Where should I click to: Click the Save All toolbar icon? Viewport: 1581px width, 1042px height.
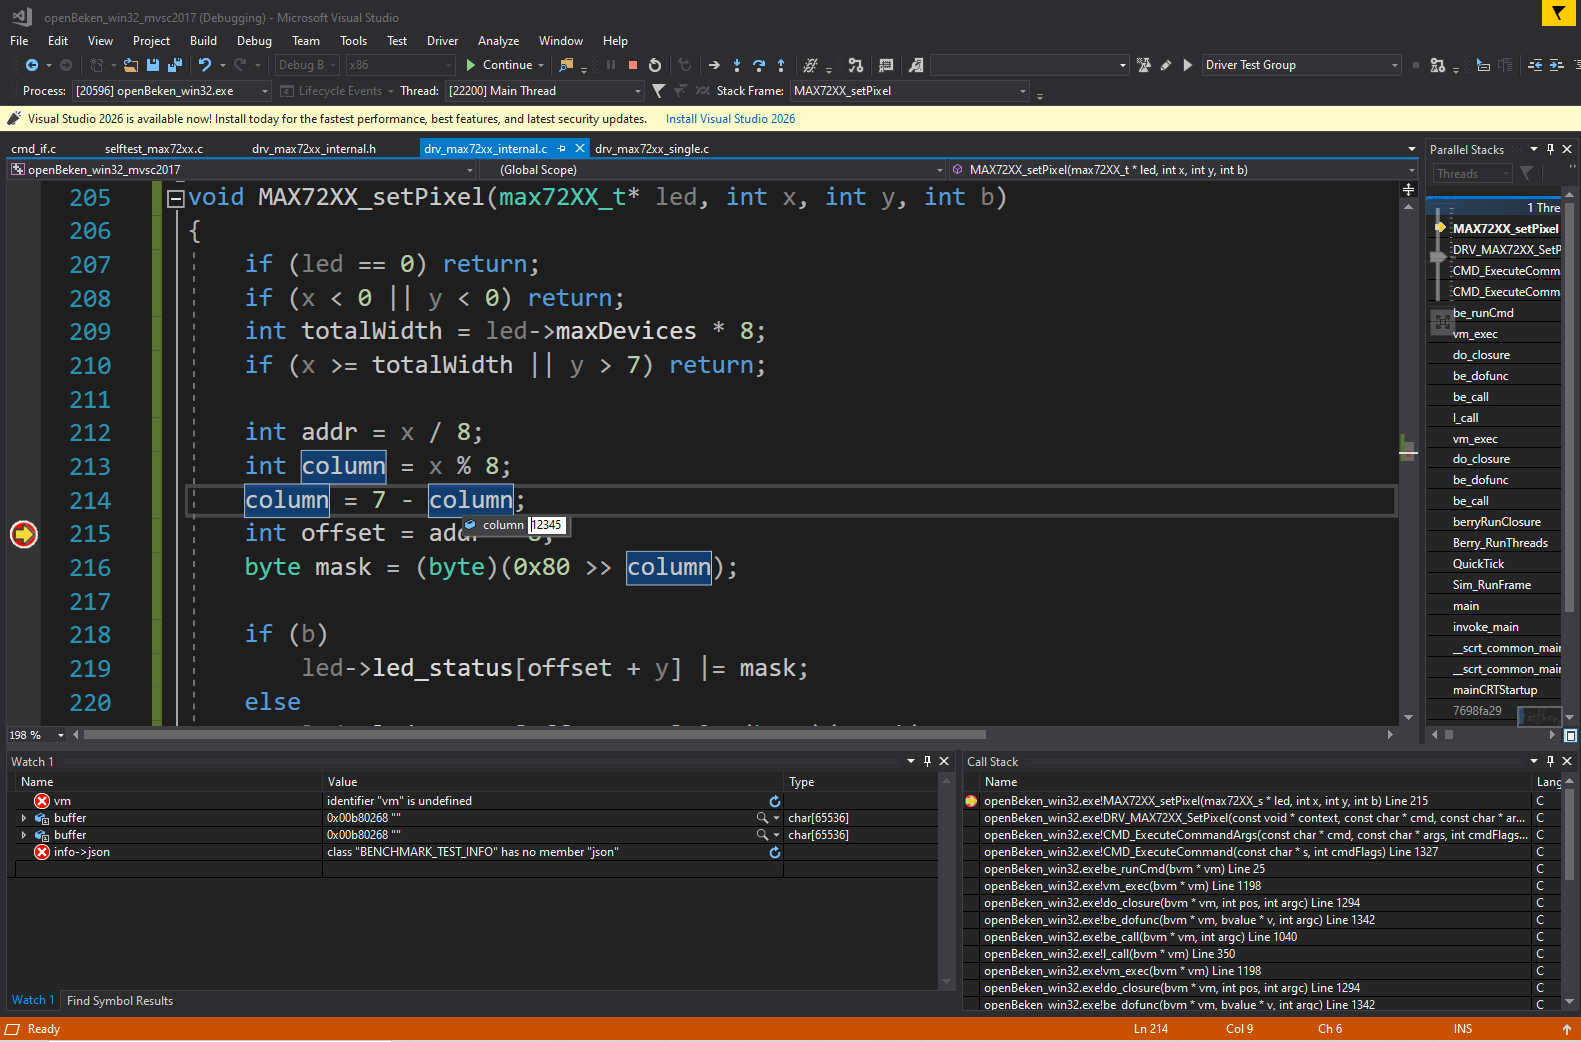(174, 65)
